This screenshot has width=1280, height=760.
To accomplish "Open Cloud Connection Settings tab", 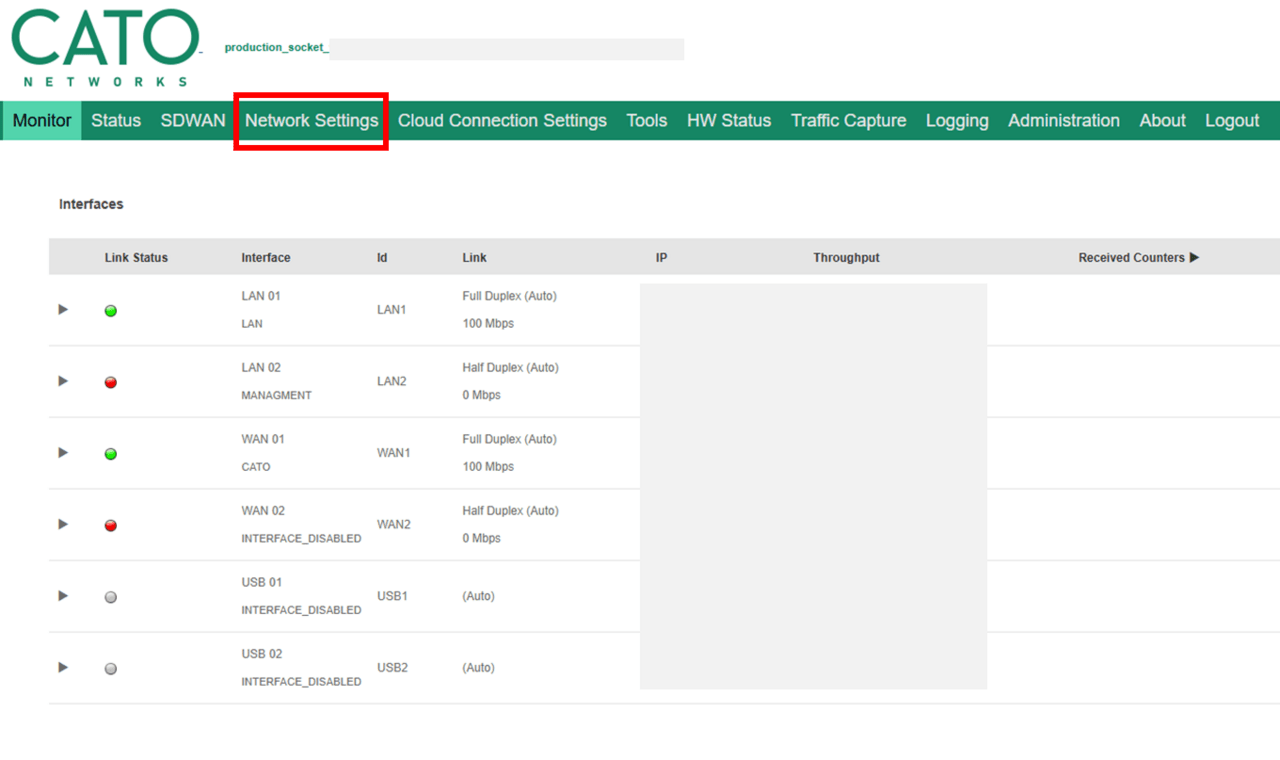I will click(x=502, y=121).
